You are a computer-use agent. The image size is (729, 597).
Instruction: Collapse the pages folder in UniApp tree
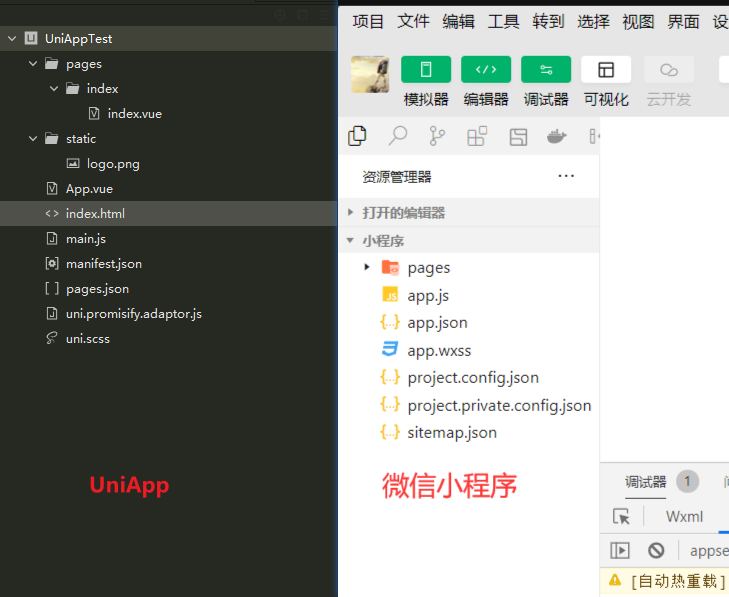point(33,63)
